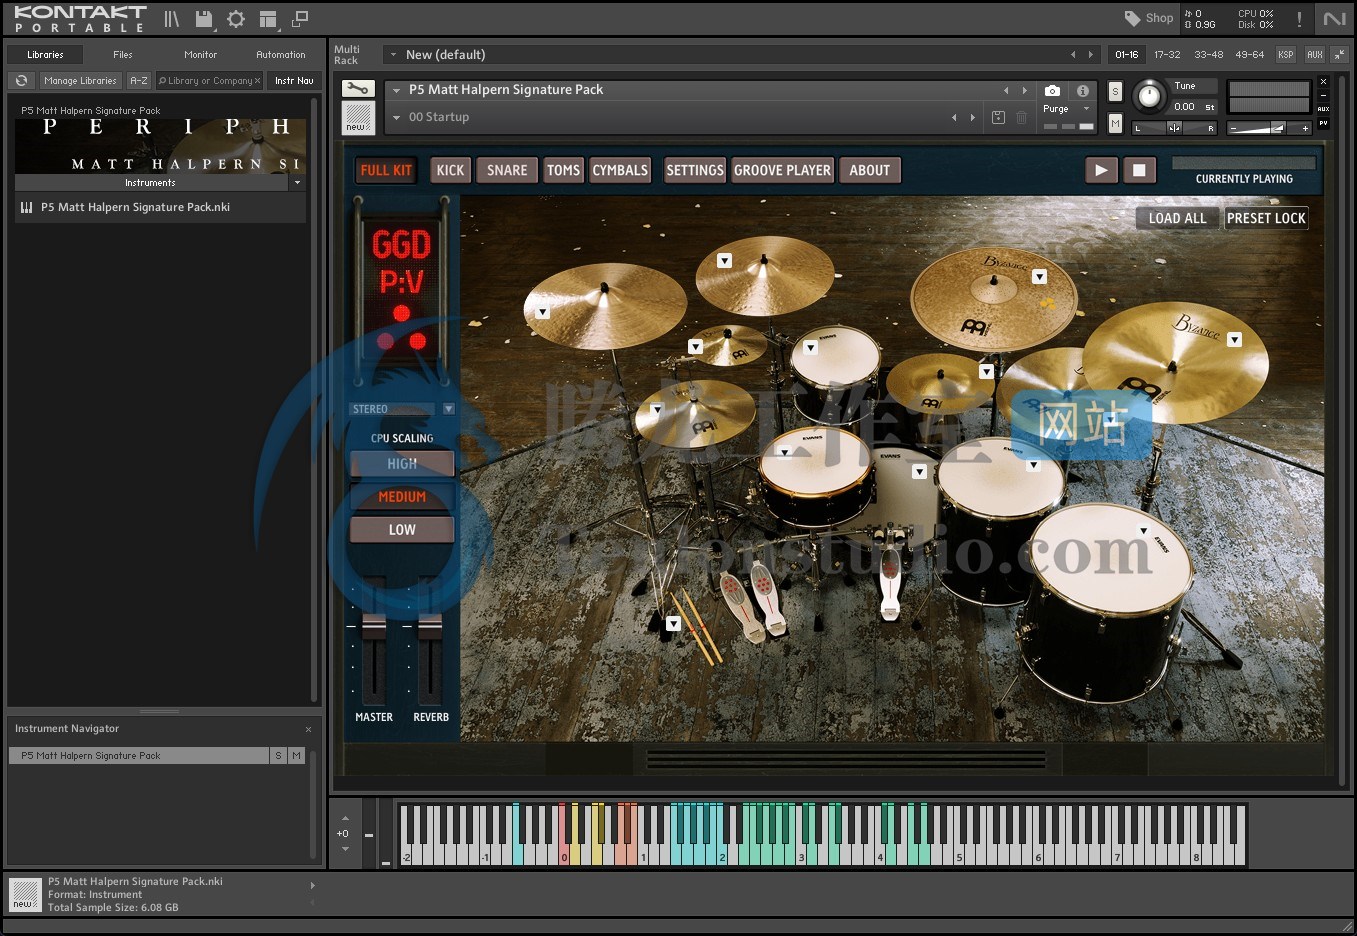Click the AUX button in rack header
This screenshot has width=1357, height=936.
[x=1315, y=55]
